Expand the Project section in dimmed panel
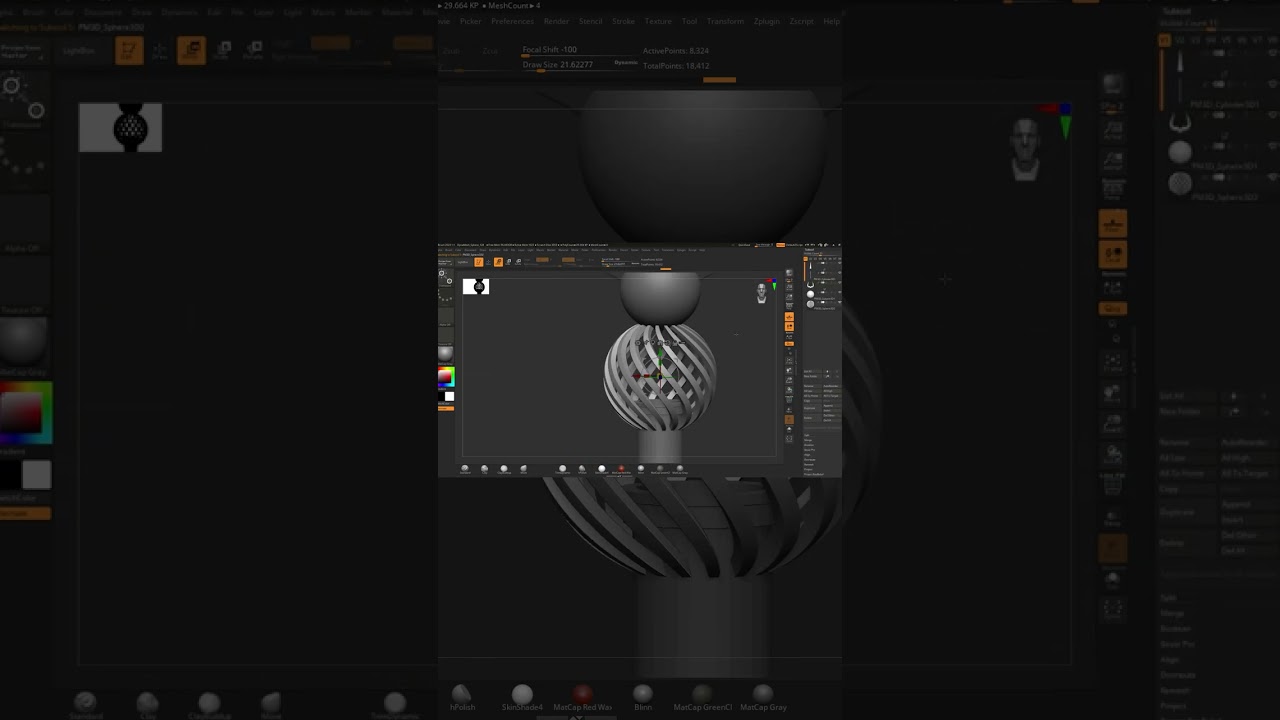 tap(1173, 706)
